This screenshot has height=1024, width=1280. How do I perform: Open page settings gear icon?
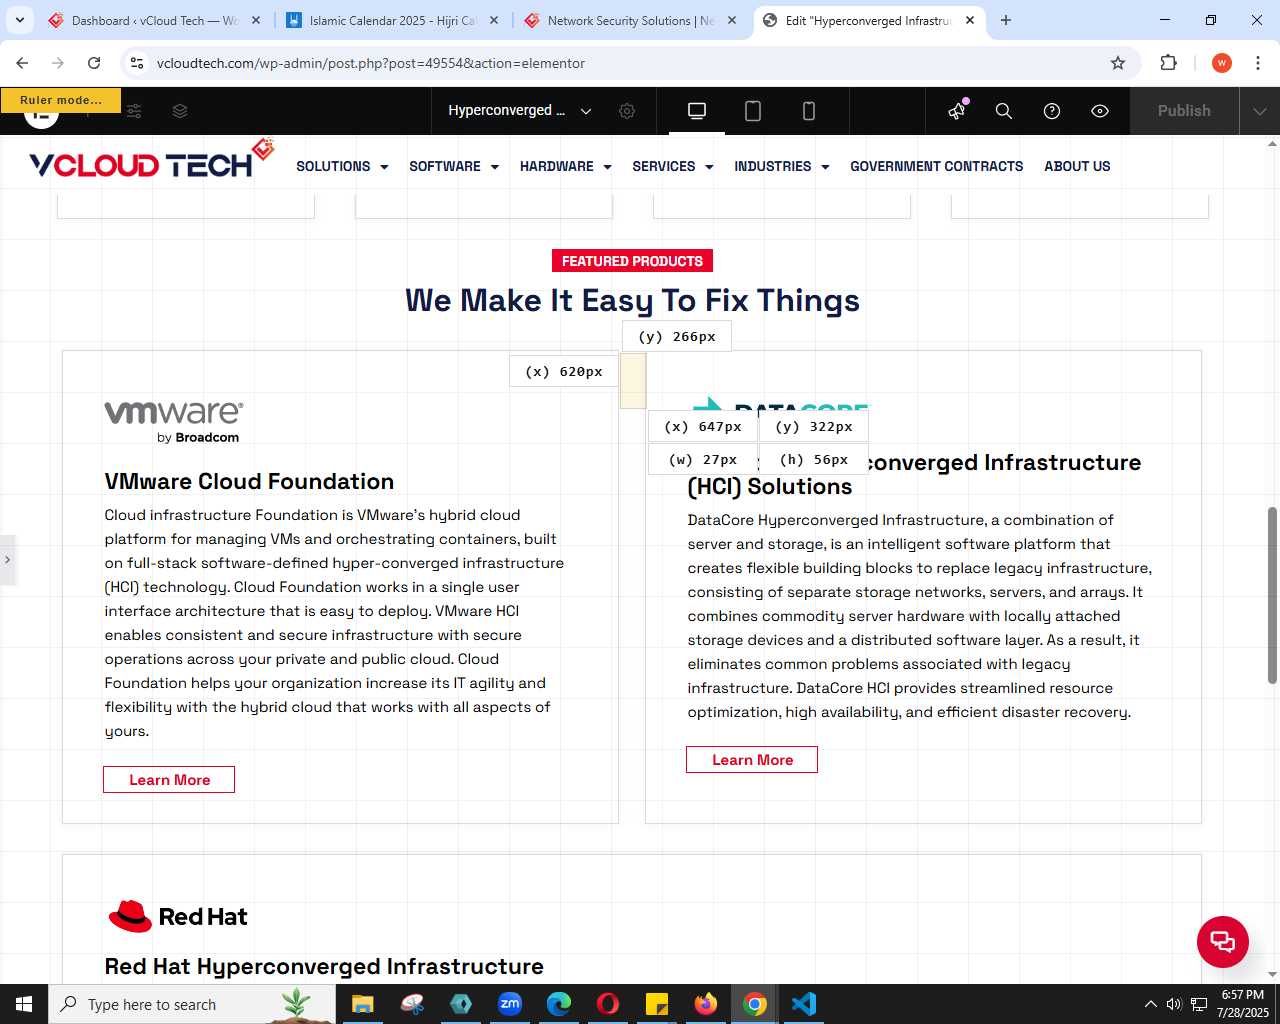click(627, 111)
